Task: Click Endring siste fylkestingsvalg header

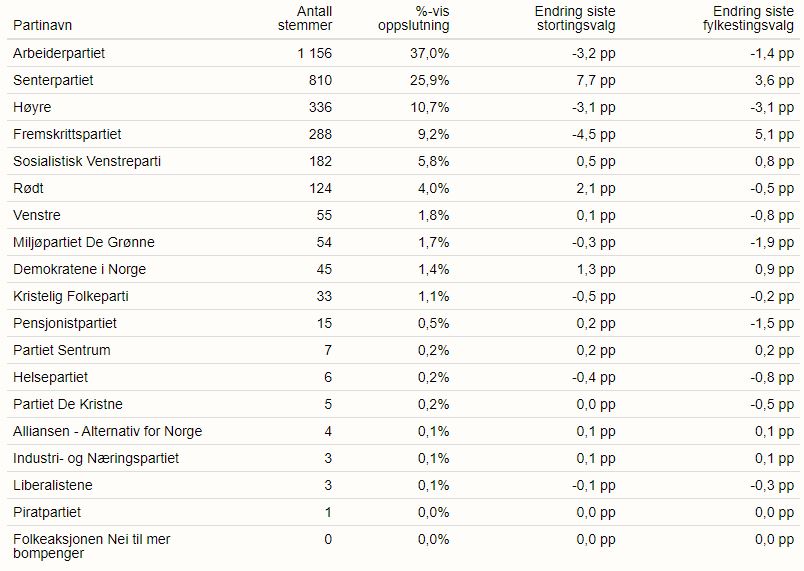Action: (748, 18)
